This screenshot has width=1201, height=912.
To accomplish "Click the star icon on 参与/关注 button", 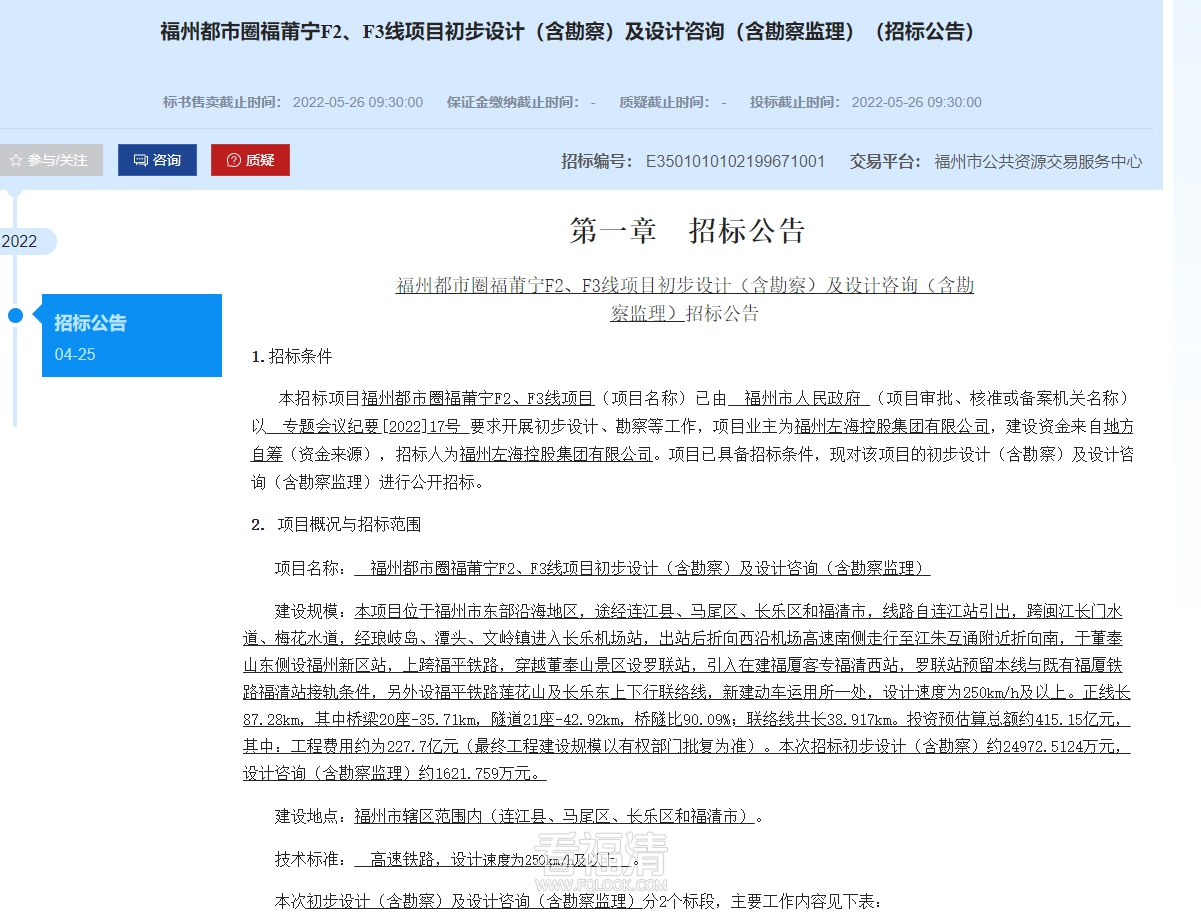I will click(15, 159).
